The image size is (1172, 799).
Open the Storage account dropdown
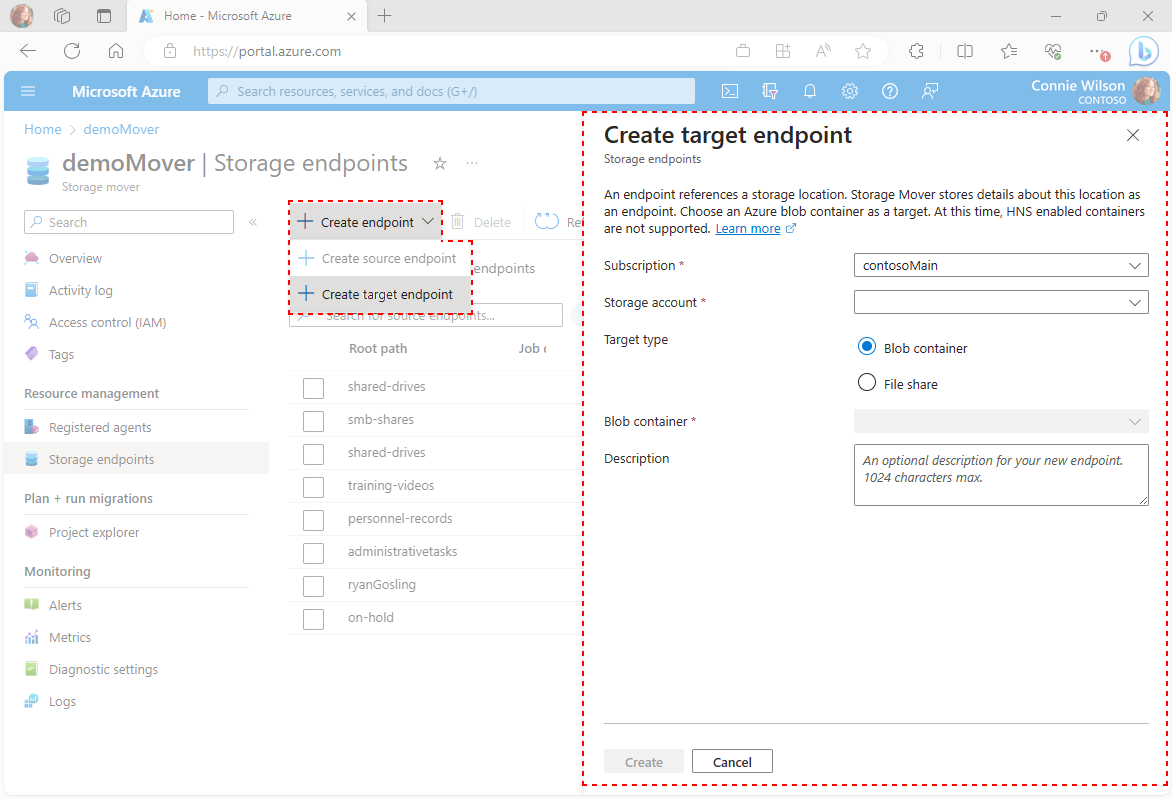point(1001,302)
